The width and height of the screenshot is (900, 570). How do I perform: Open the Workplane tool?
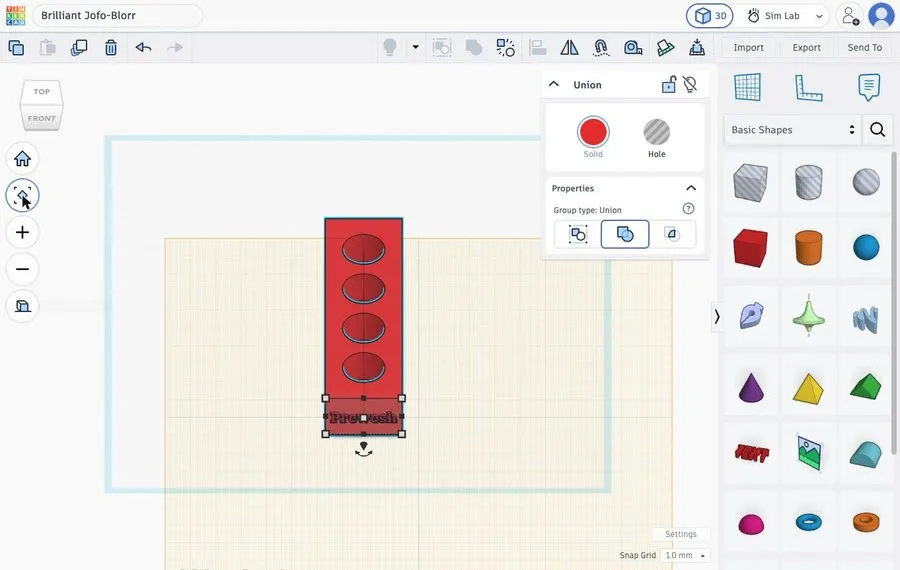pos(747,88)
